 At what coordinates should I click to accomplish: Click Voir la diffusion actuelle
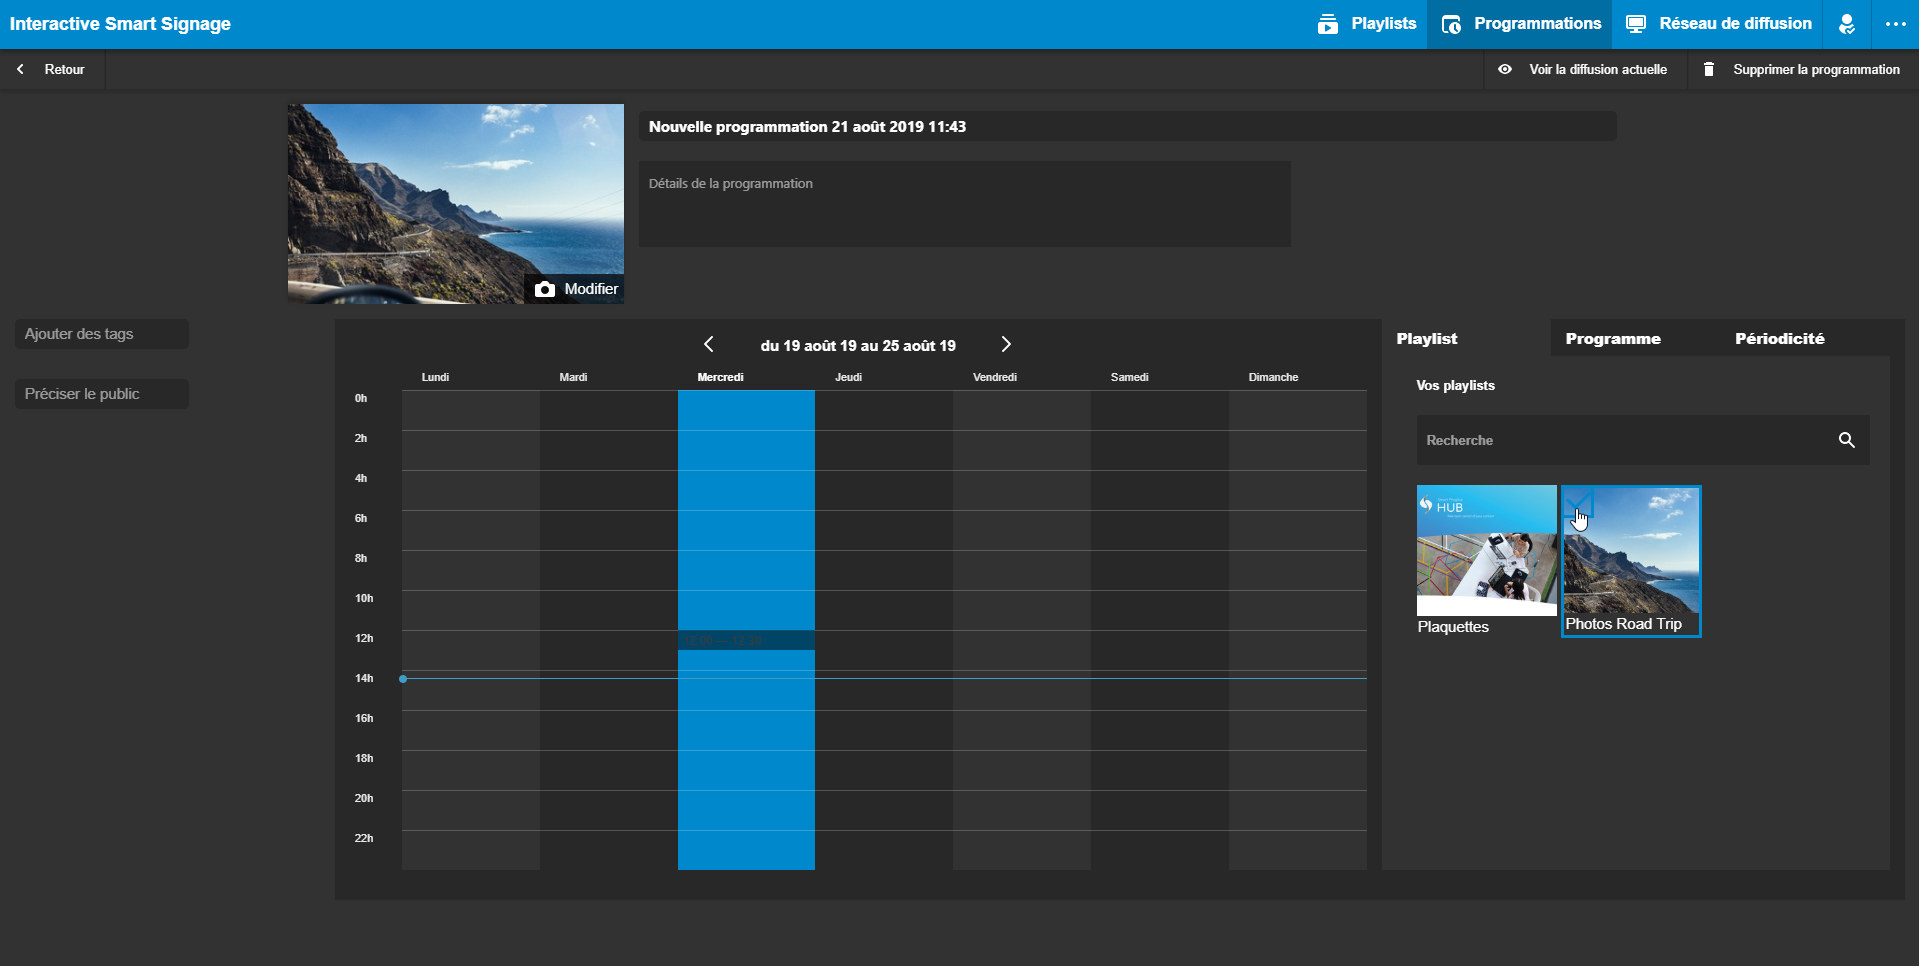click(x=1583, y=69)
